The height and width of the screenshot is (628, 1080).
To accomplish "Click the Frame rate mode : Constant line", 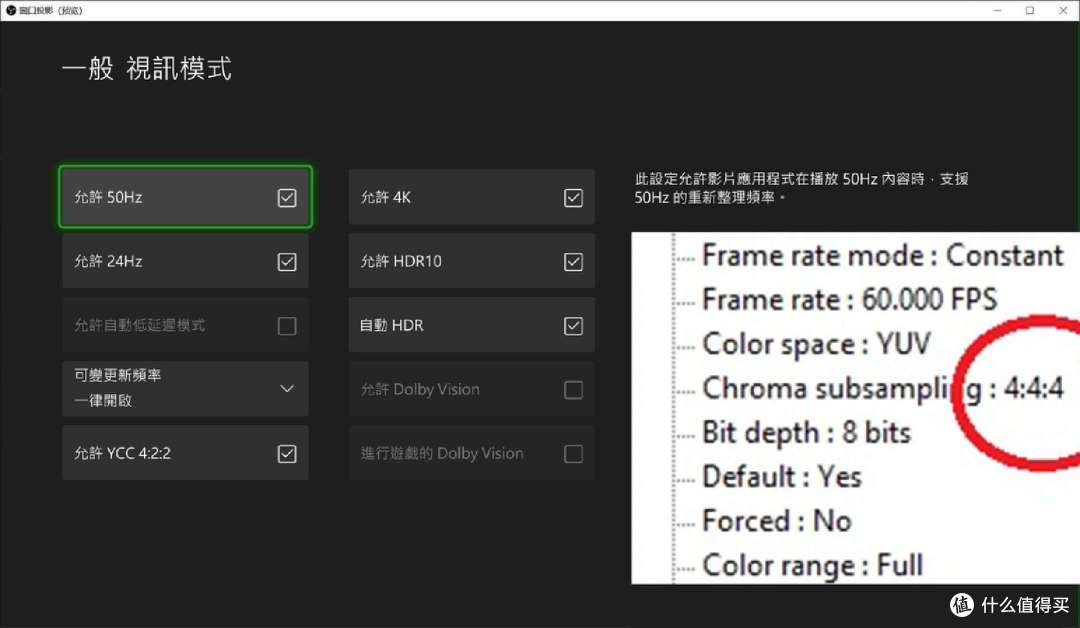I will coord(882,255).
